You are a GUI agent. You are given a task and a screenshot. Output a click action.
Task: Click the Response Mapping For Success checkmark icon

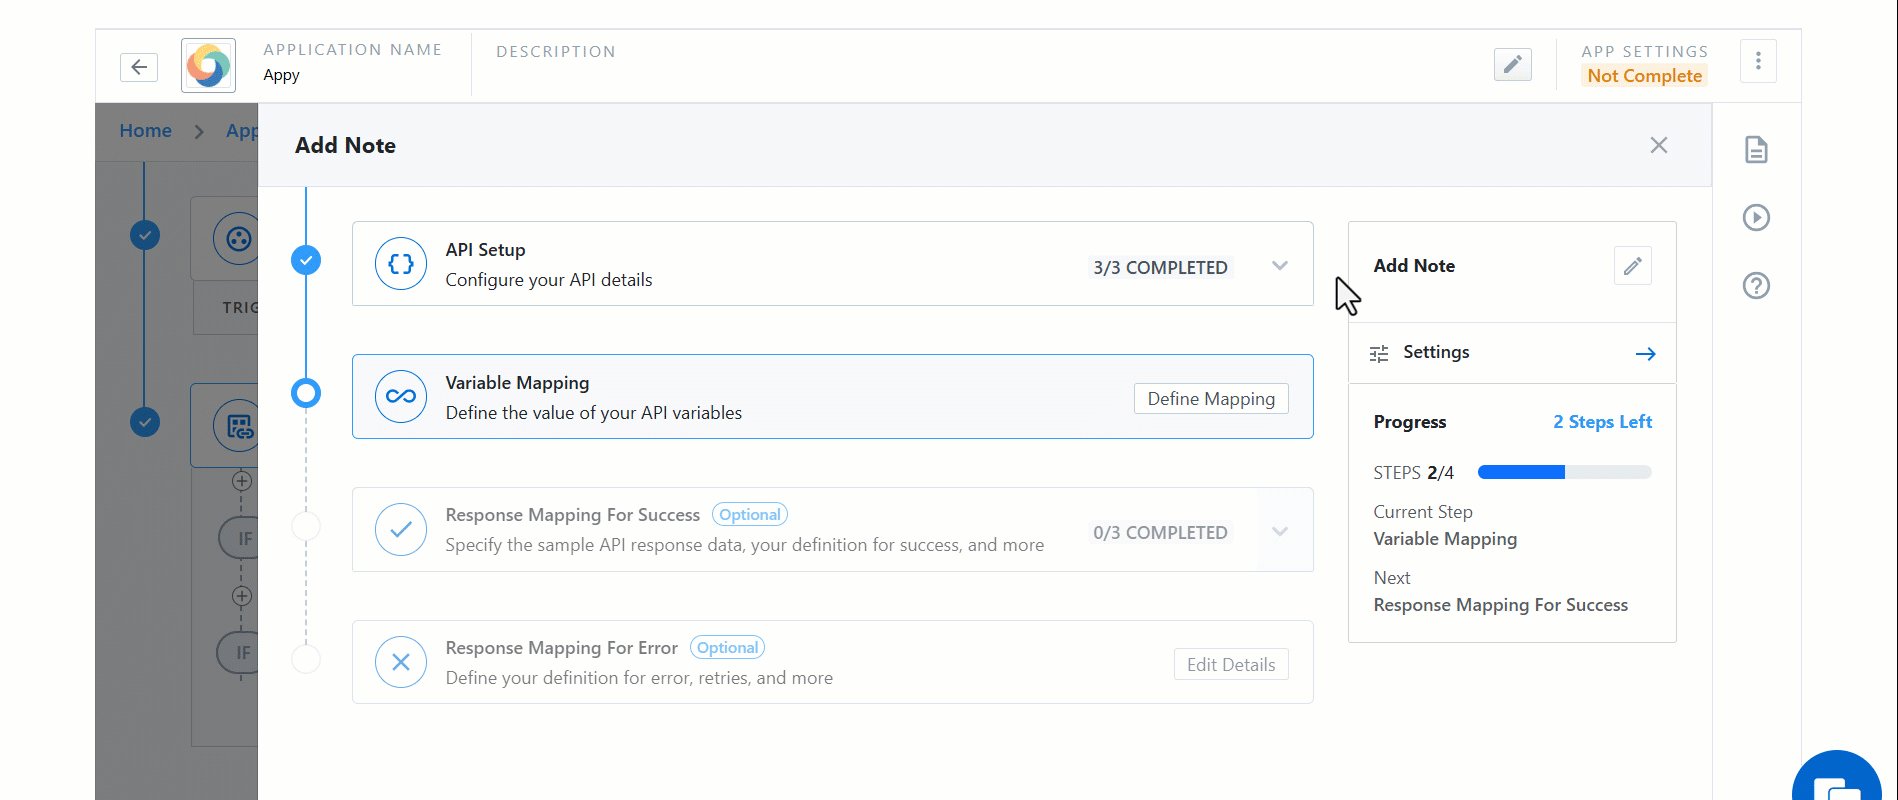click(401, 529)
